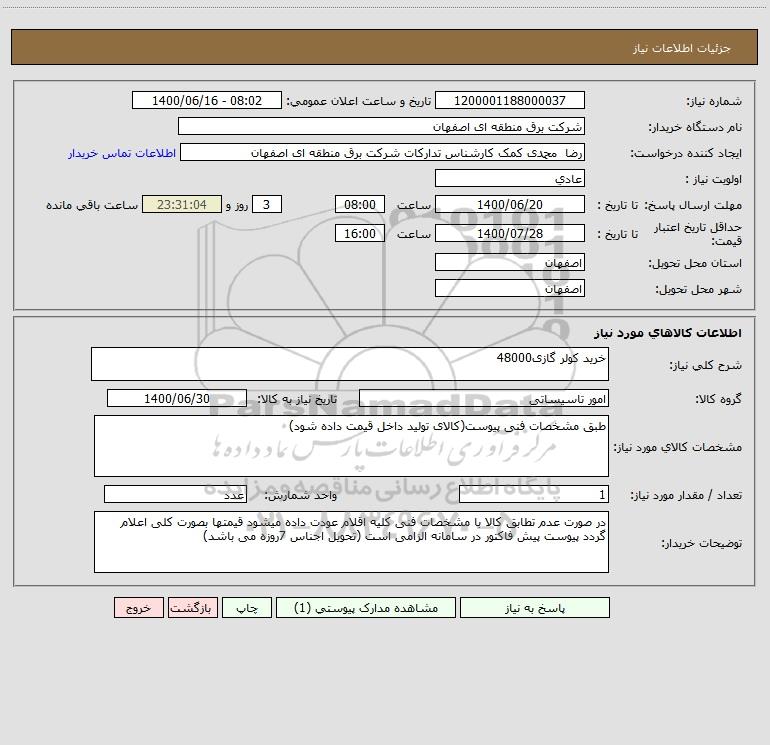Click the پاسخ به نیاز button
This screenshot has height=745, width=770.
pyautogui.click(x=534, y=608)
